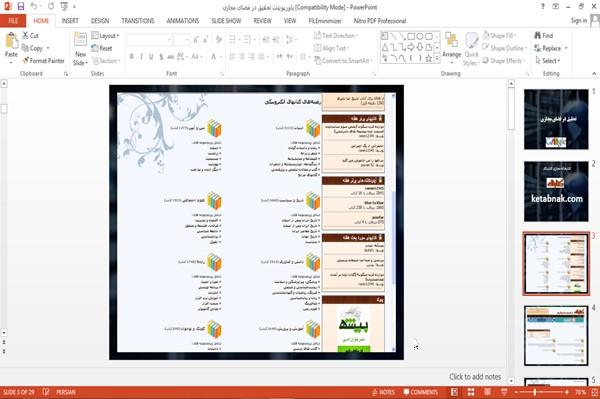Open the Nitro PDF Professional tab

click(380, 21)
